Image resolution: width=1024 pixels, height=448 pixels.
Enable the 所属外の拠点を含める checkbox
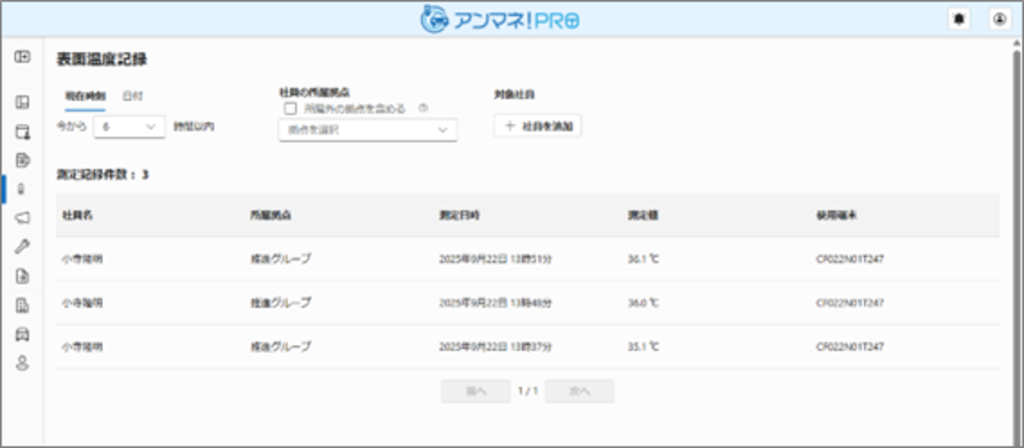[x=290, y=109]
